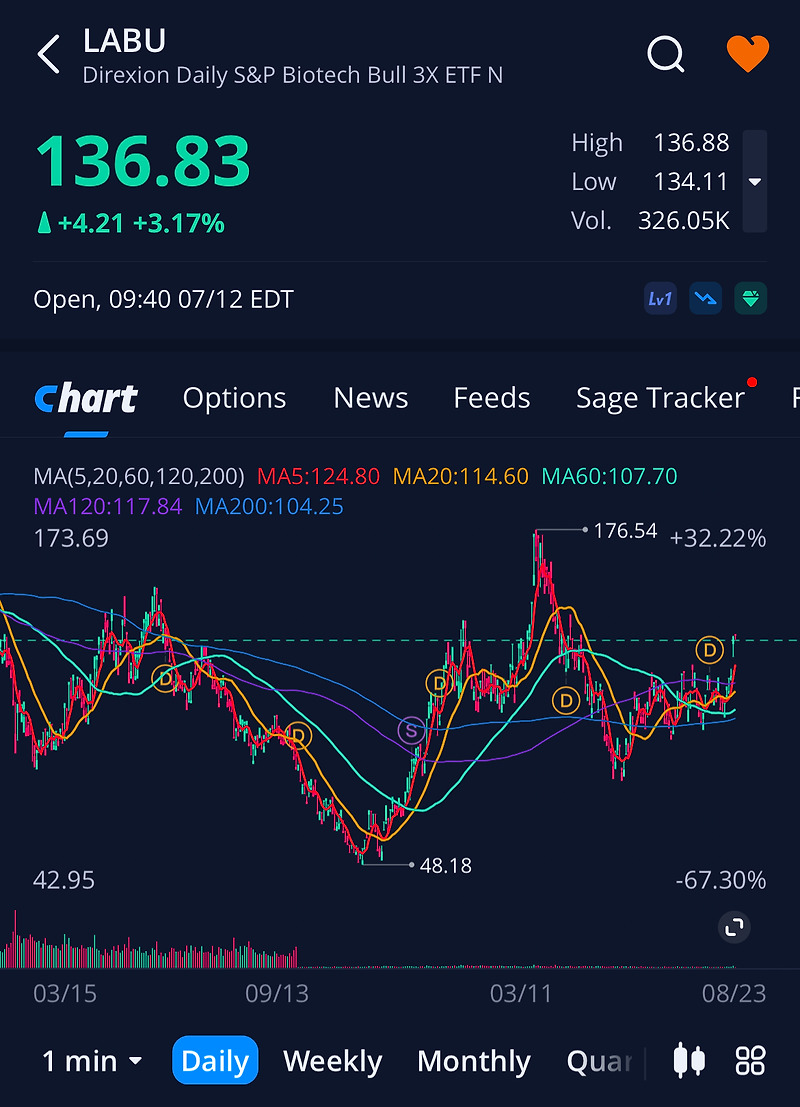Click MA(5,20,60,120,200) indicator settings
Viewport: 800px width, 1107px height.
coord(139,476)
